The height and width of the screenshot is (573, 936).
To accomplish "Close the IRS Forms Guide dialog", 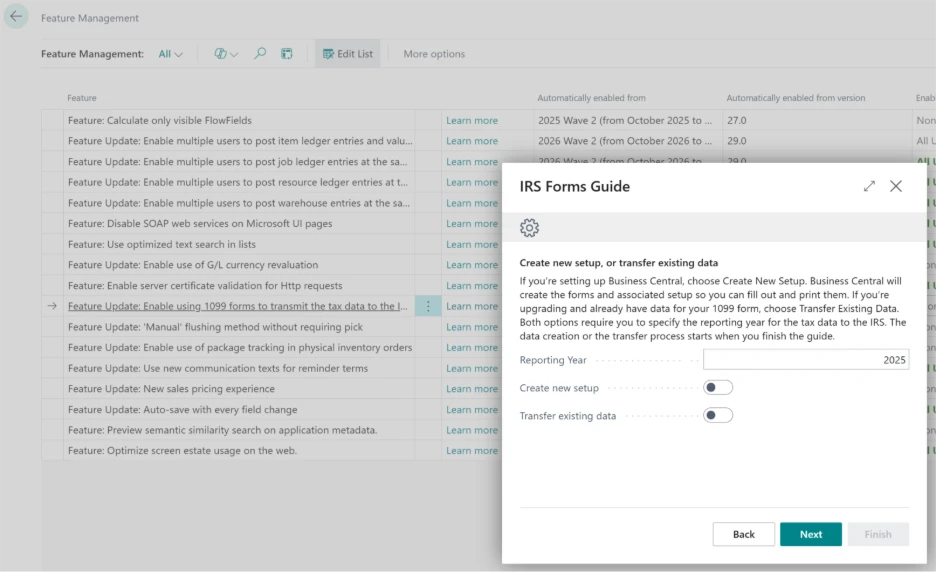I will [896, 186].
